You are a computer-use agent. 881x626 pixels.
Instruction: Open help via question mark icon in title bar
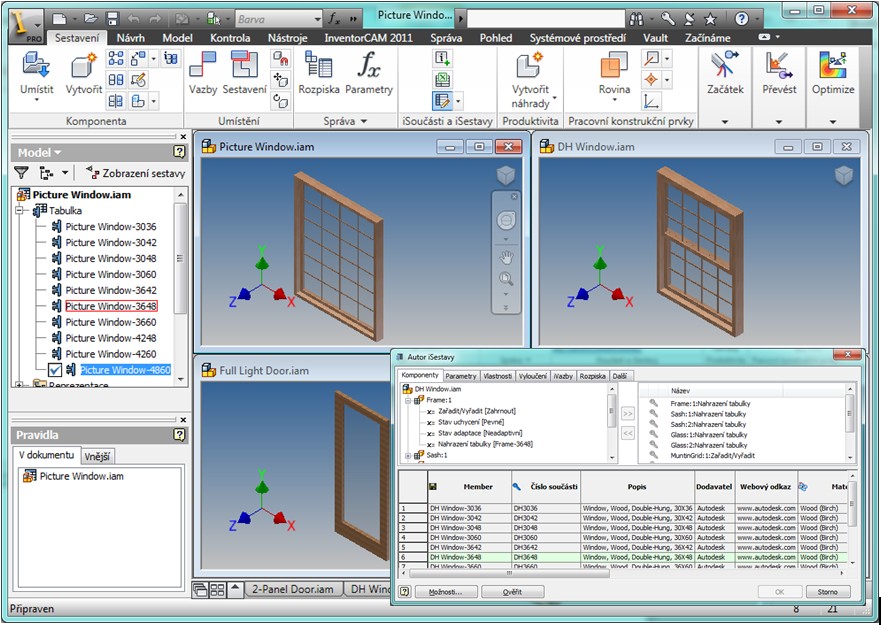coord(742,19)
